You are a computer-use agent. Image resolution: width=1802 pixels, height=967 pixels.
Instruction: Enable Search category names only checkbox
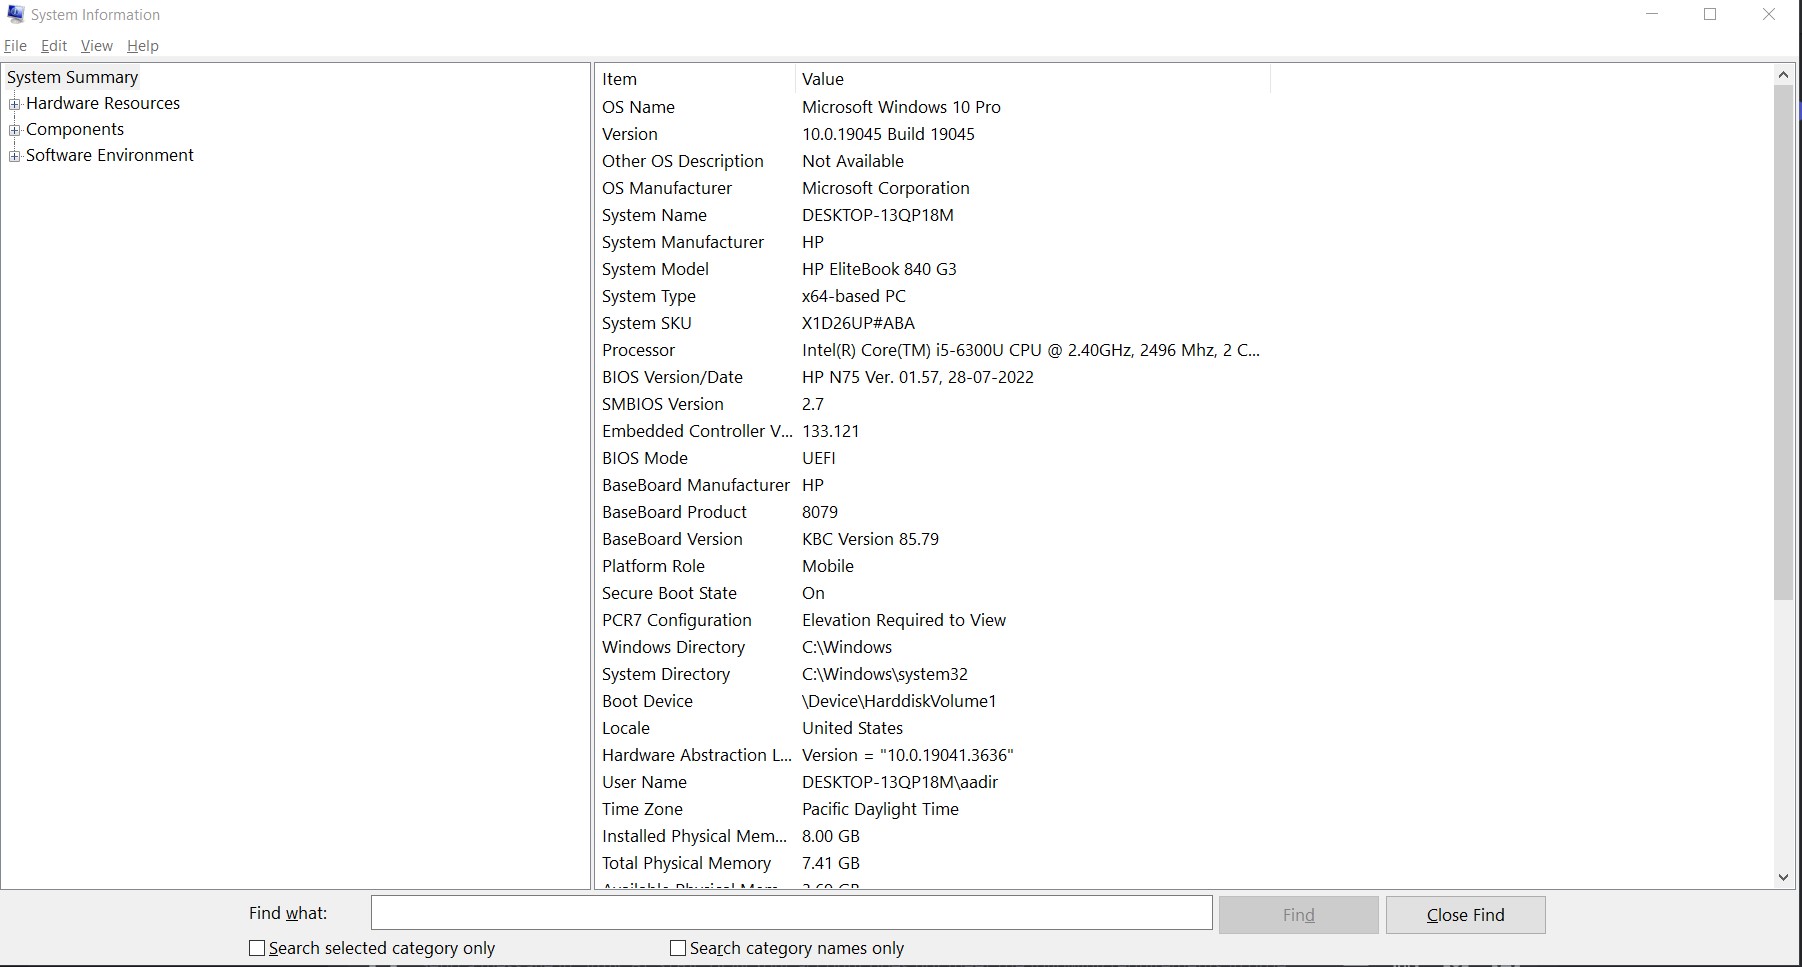tap(678, 948)
